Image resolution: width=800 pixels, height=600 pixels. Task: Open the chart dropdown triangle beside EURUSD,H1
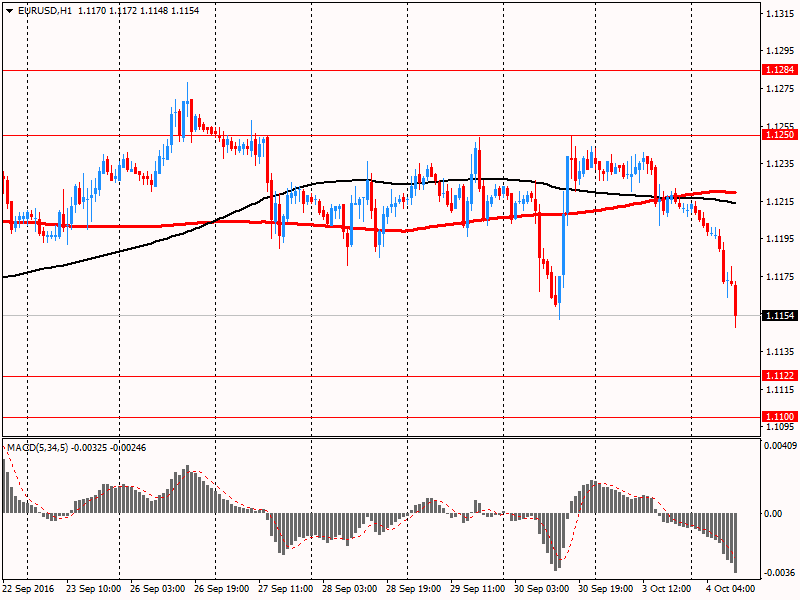[9, 11]
